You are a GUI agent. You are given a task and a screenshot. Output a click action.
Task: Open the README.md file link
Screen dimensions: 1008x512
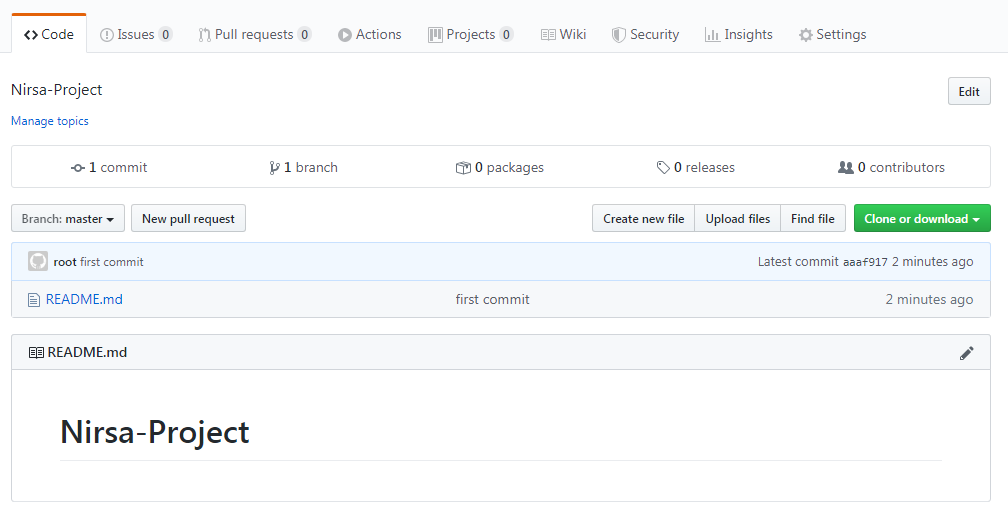click(84, 299)
